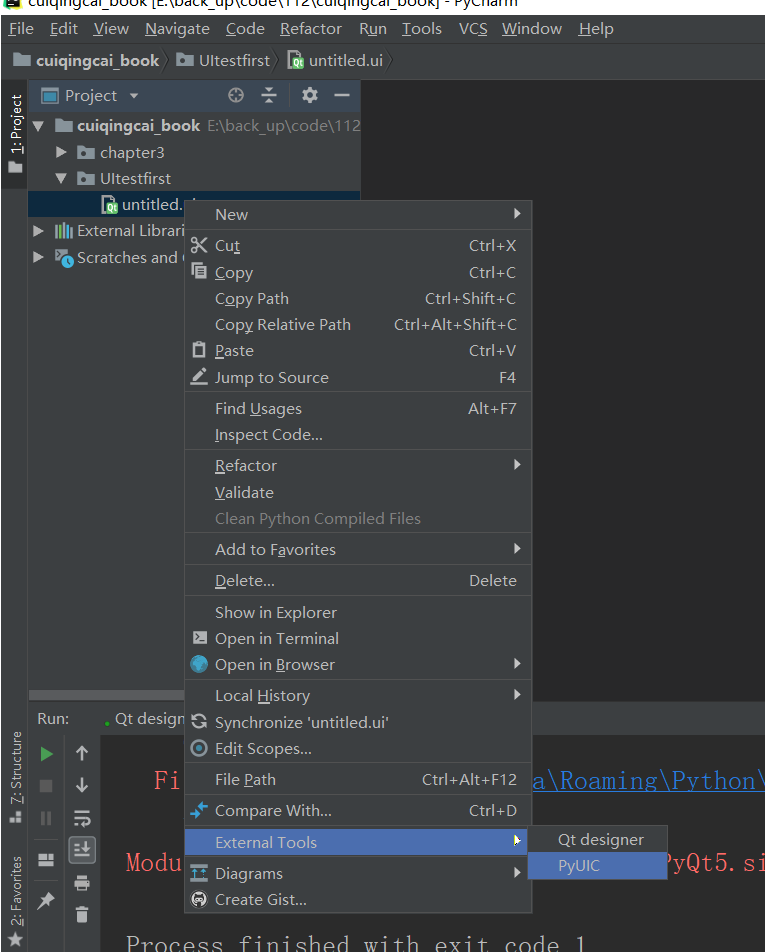
Task: Open the Tools menu
Action: click(422, 29)
